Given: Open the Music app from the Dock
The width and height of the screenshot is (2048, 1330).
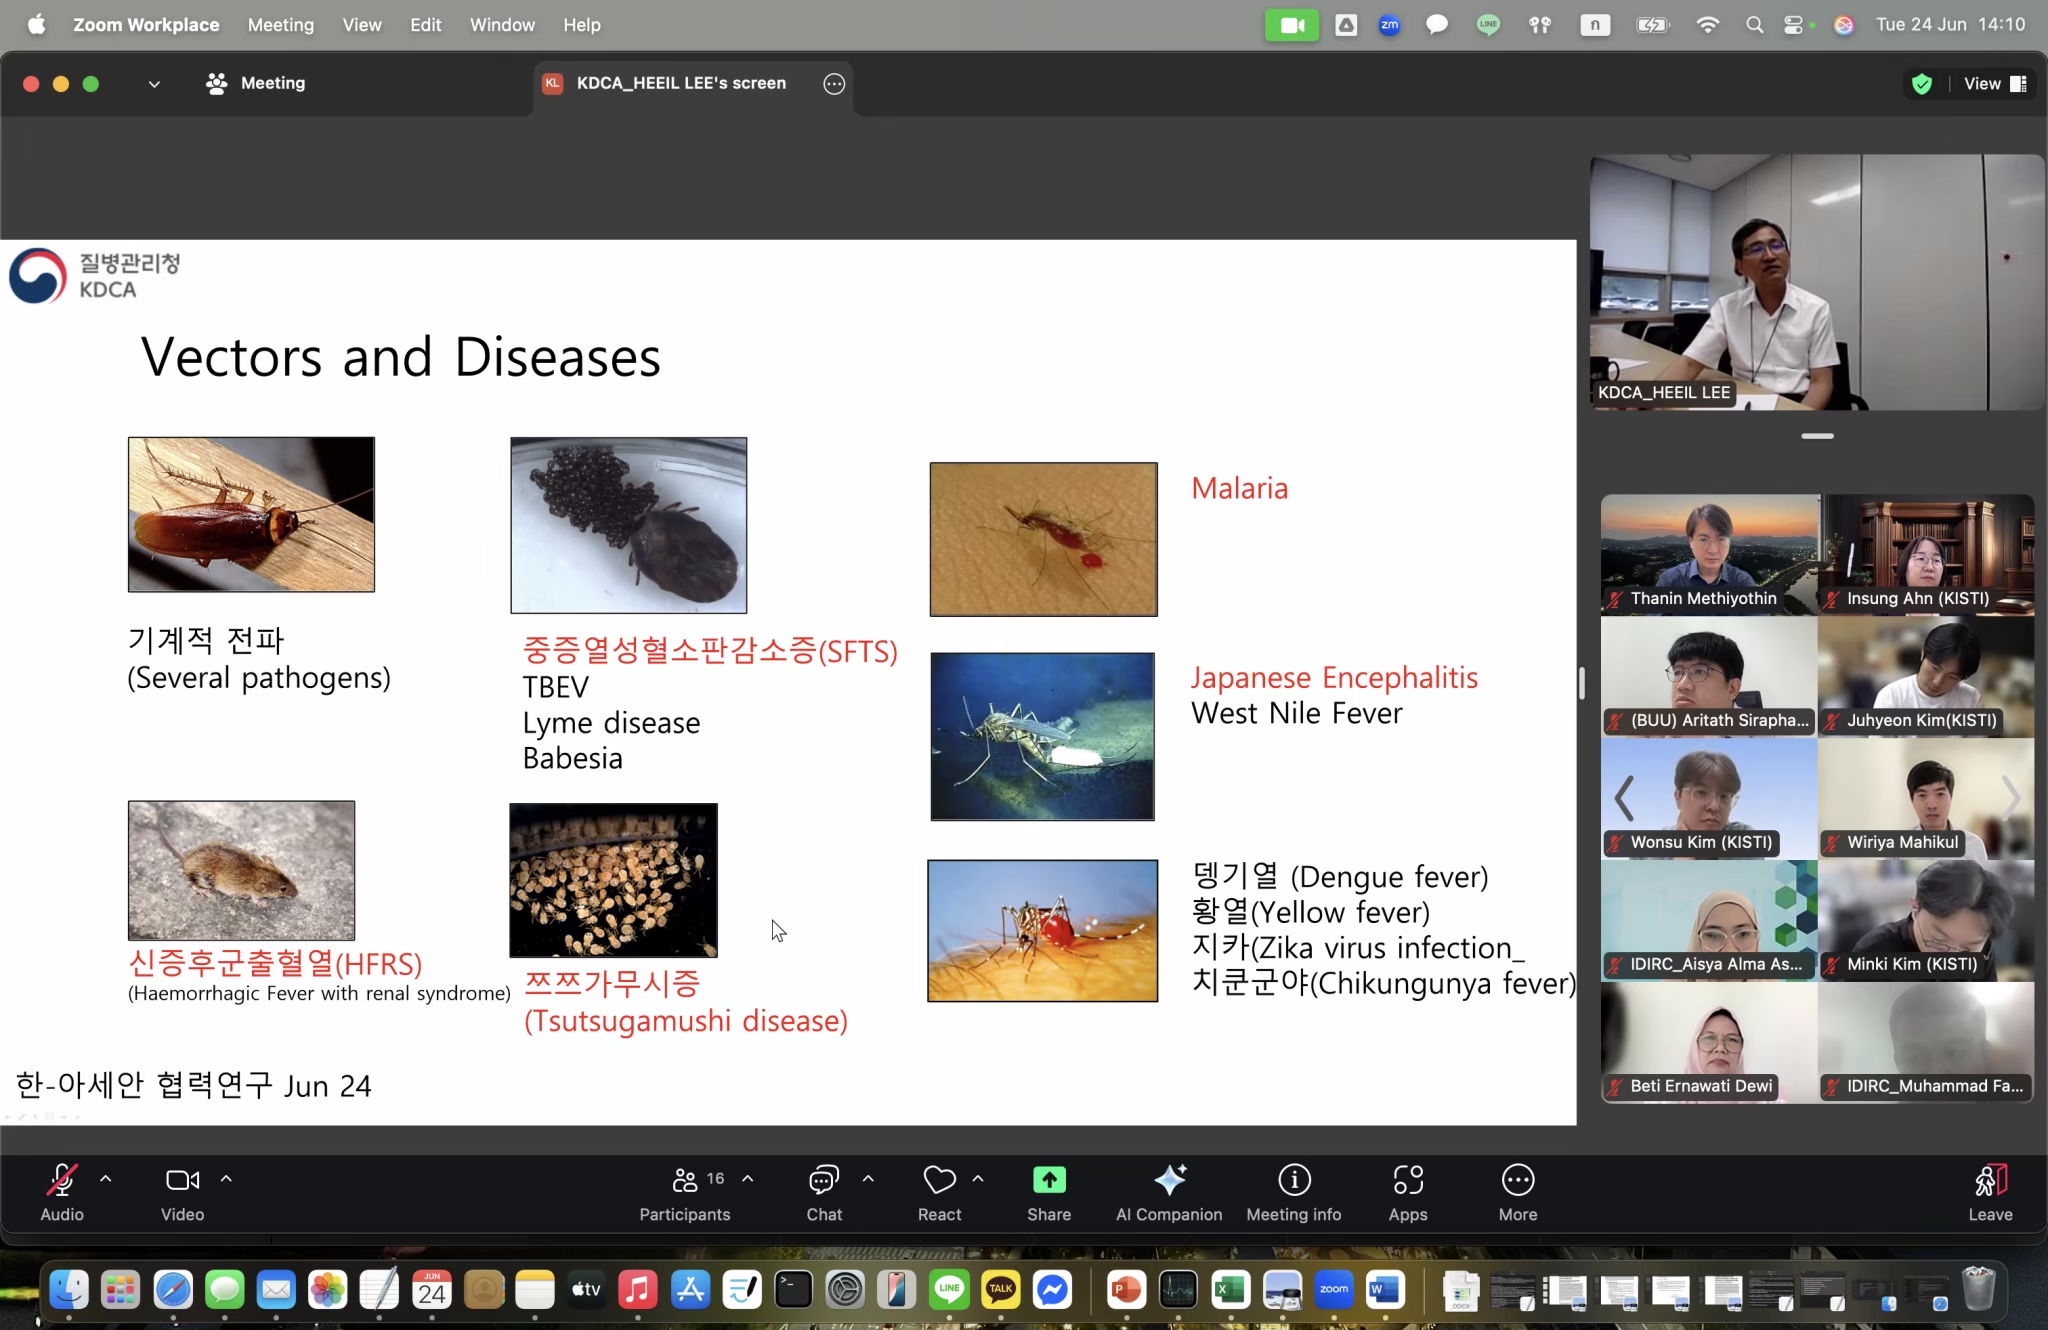Looking at the screenshot, I should click(x=637, y=1290).
